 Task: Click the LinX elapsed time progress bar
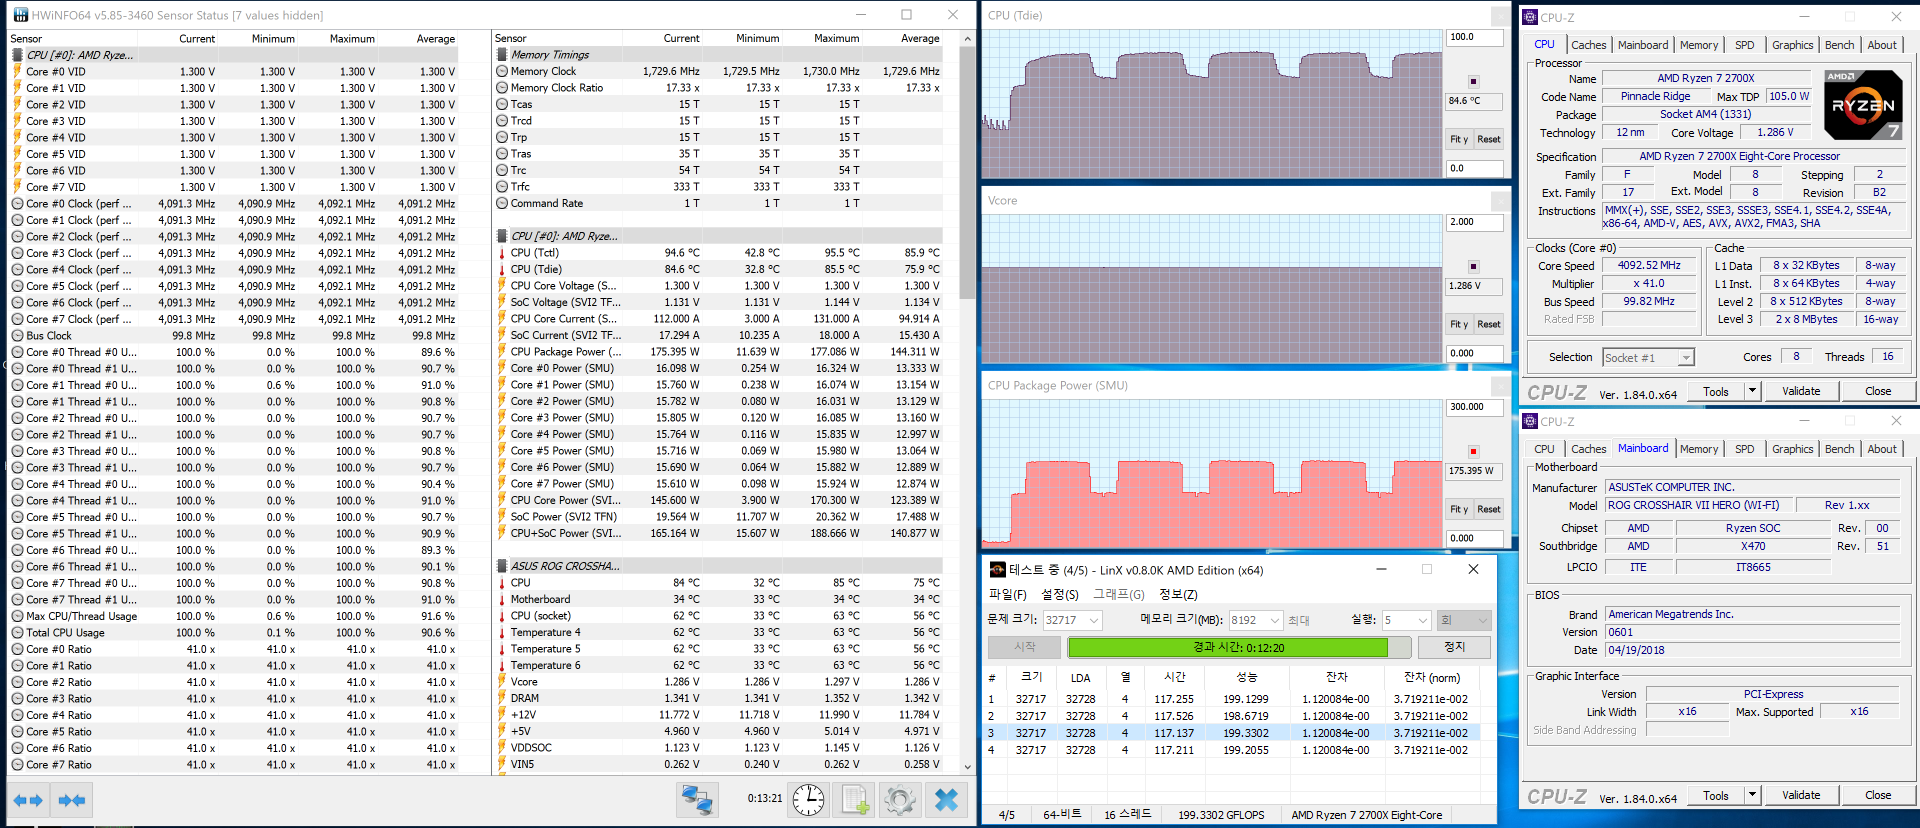tap(1238, 647)
